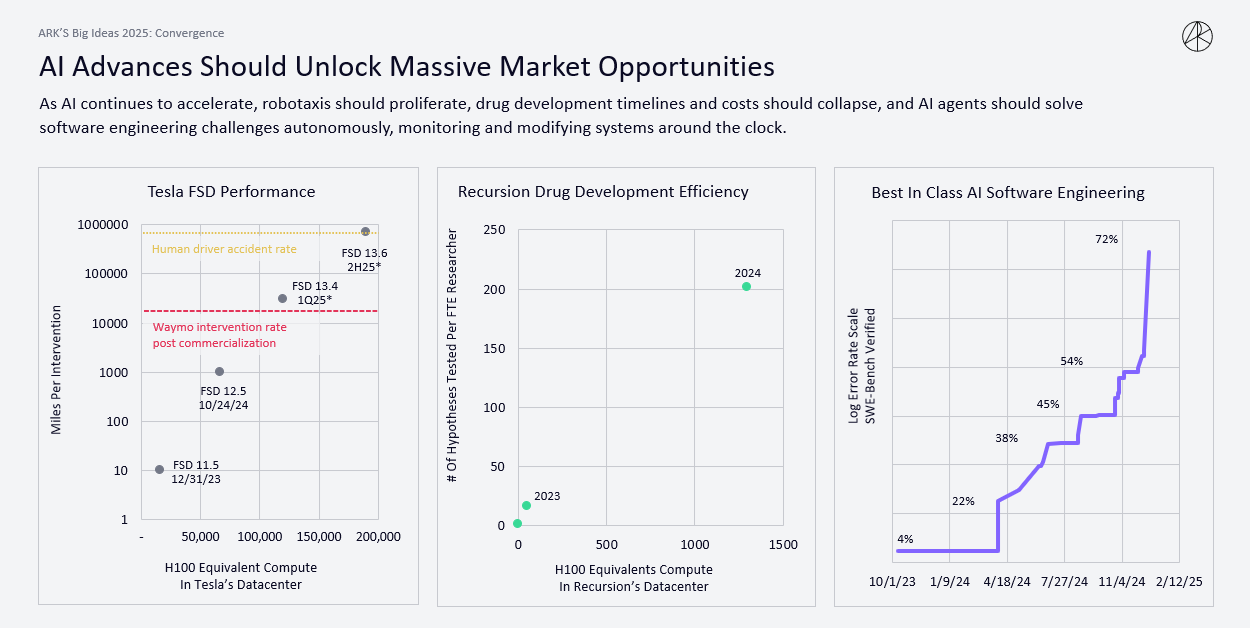The width and height of the screenshot is (1250, 628).
Task: Click the 10000 y-axis tick label
Action: [x=111, y=323]
